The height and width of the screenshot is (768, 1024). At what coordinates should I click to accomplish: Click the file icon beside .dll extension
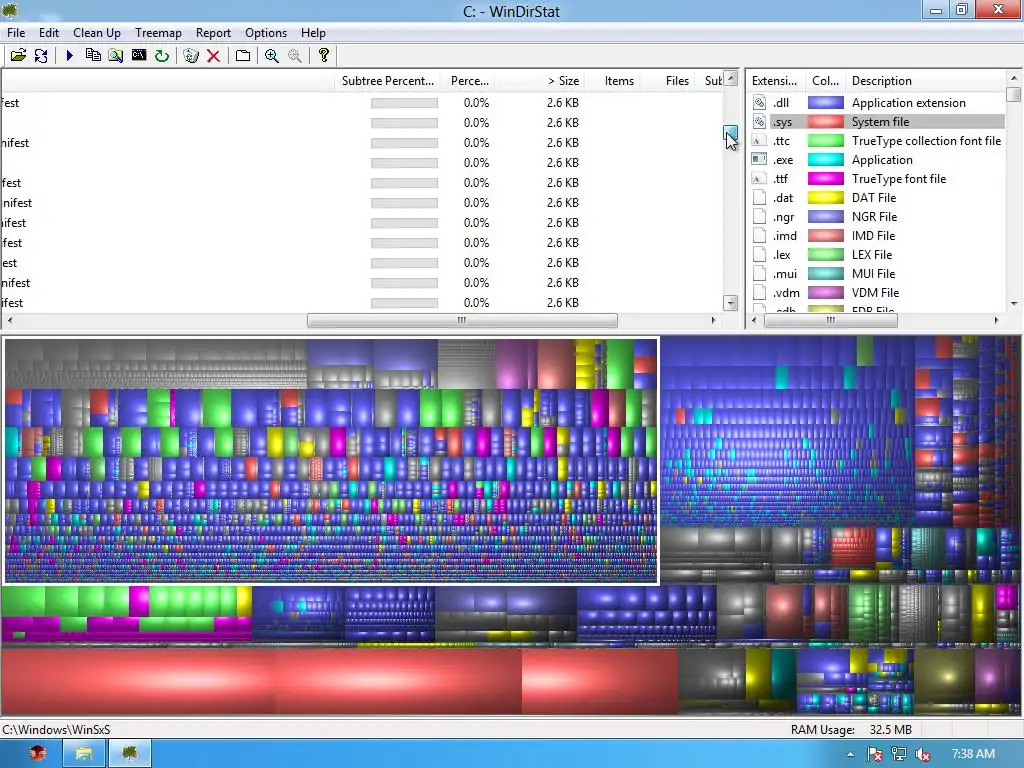tap(759, 103)
